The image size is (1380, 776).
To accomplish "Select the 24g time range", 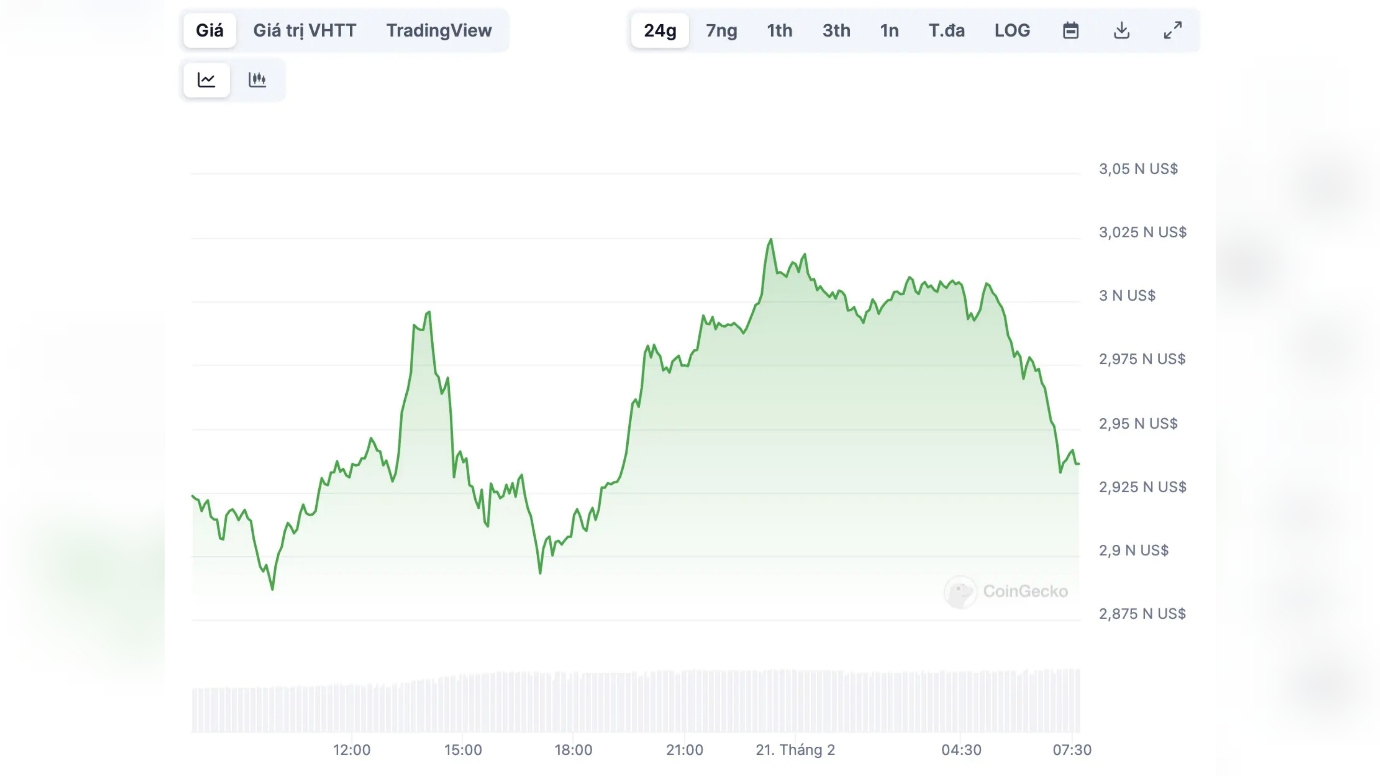I will click(660, 30).
